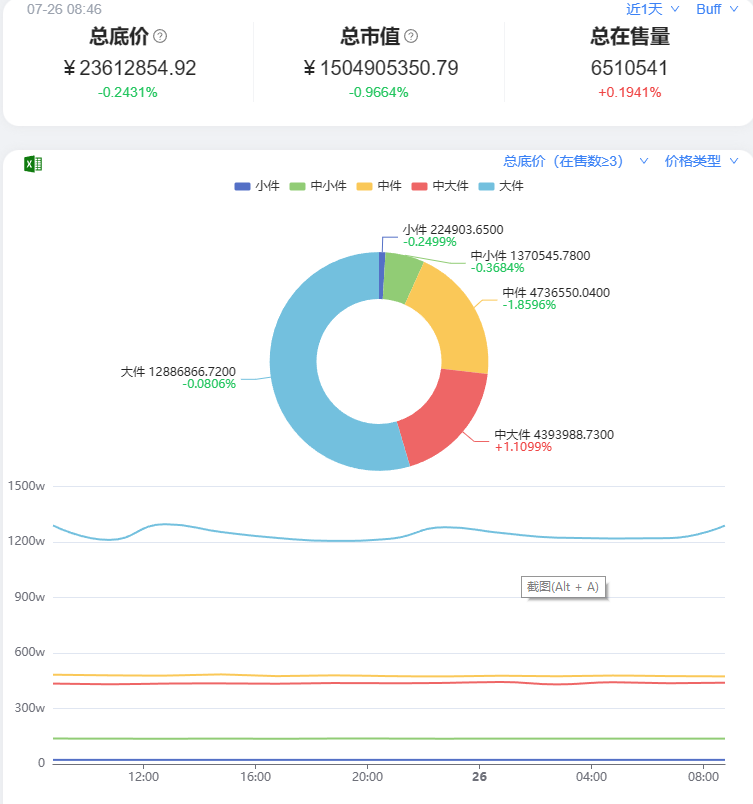Click the -1.8596% change for 中件
Viewport: 753px width, 804px height.
tap(529, 305)
